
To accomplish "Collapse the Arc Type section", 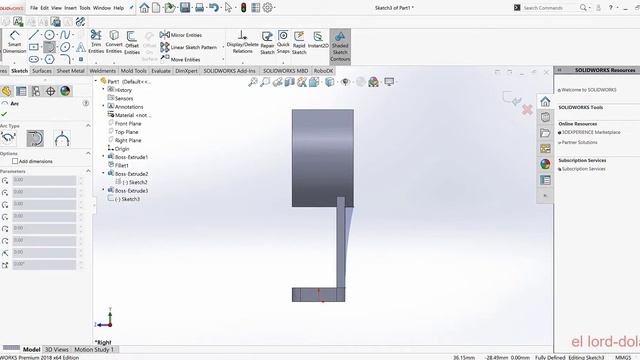I will pos(88,125).
